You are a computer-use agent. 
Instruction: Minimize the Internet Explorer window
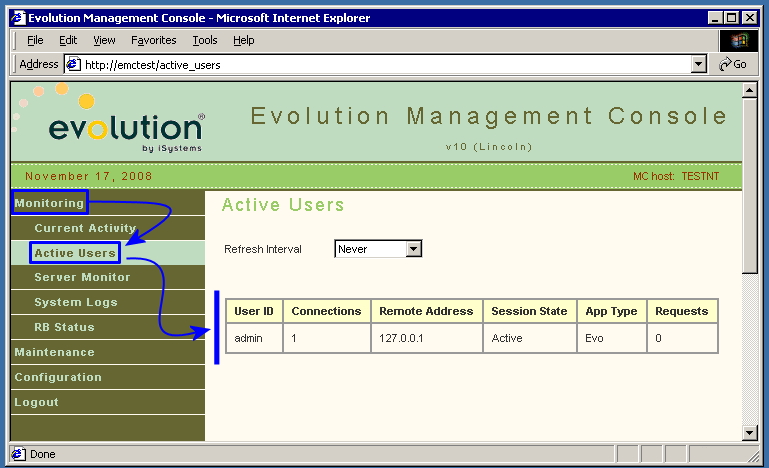(x=716, y=18)
